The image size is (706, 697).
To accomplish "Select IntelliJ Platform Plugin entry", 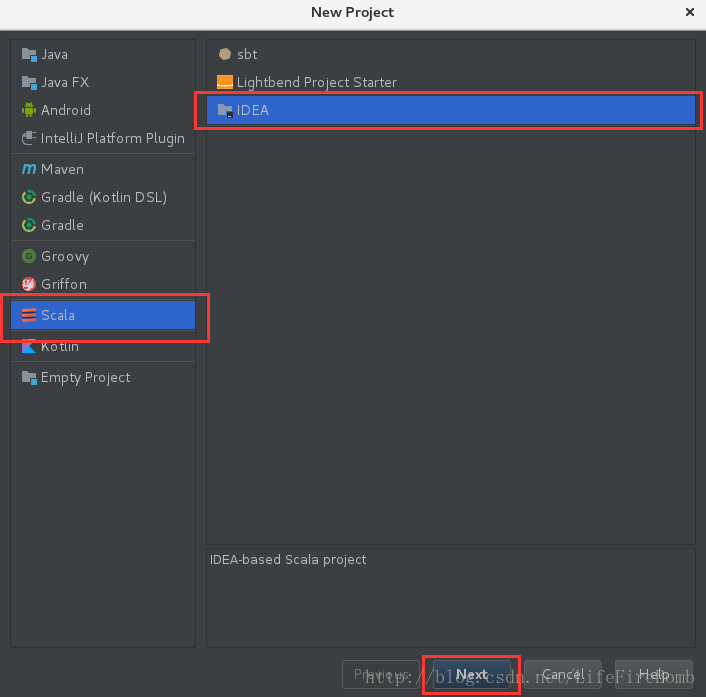I will point(103,138).
